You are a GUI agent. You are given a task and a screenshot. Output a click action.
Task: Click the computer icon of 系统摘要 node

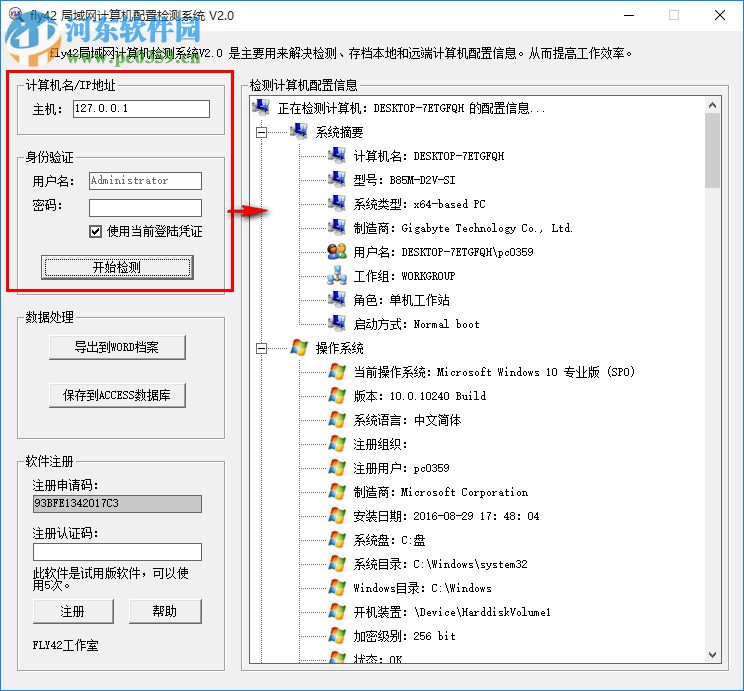point(298,131)
